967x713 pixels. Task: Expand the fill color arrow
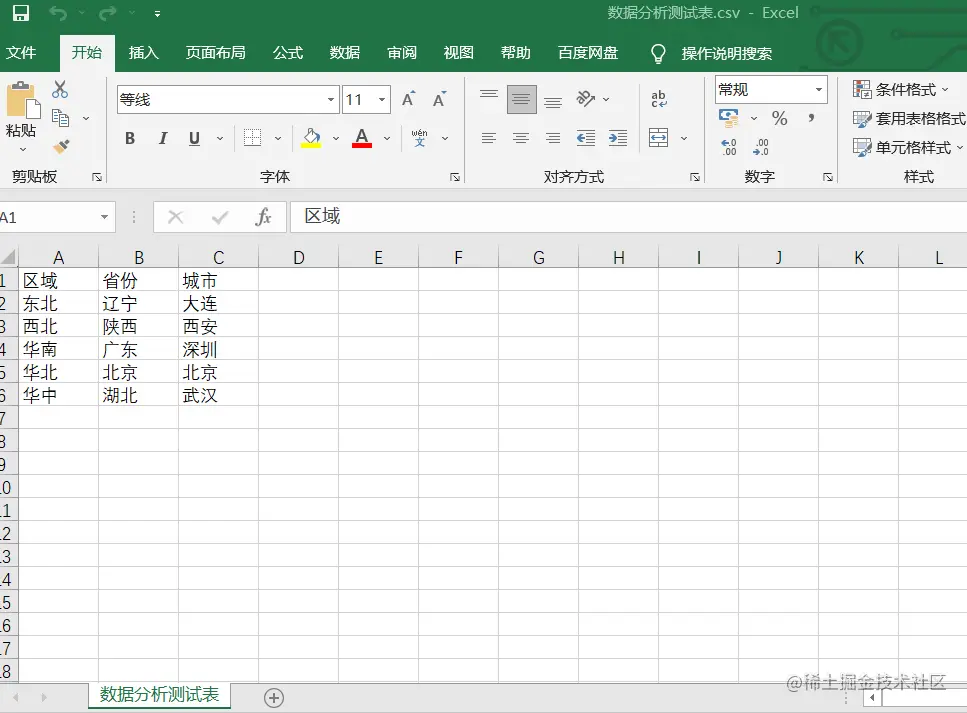click(336, 138)
